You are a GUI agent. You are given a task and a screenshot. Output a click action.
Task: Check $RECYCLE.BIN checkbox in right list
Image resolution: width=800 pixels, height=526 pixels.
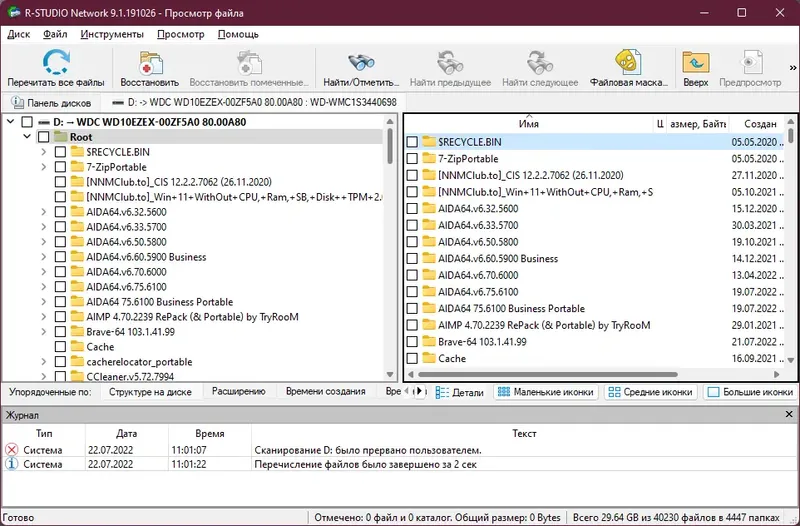(x=412, y=142)
